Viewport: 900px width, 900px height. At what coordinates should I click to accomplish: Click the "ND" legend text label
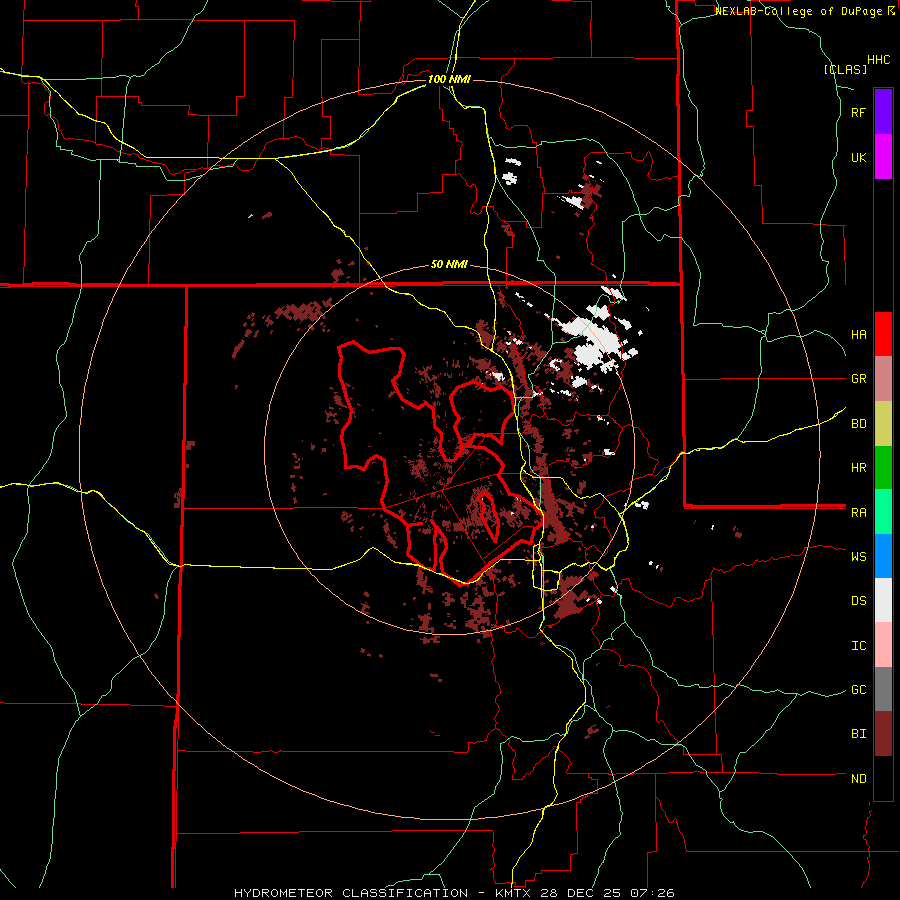(859, 779)
